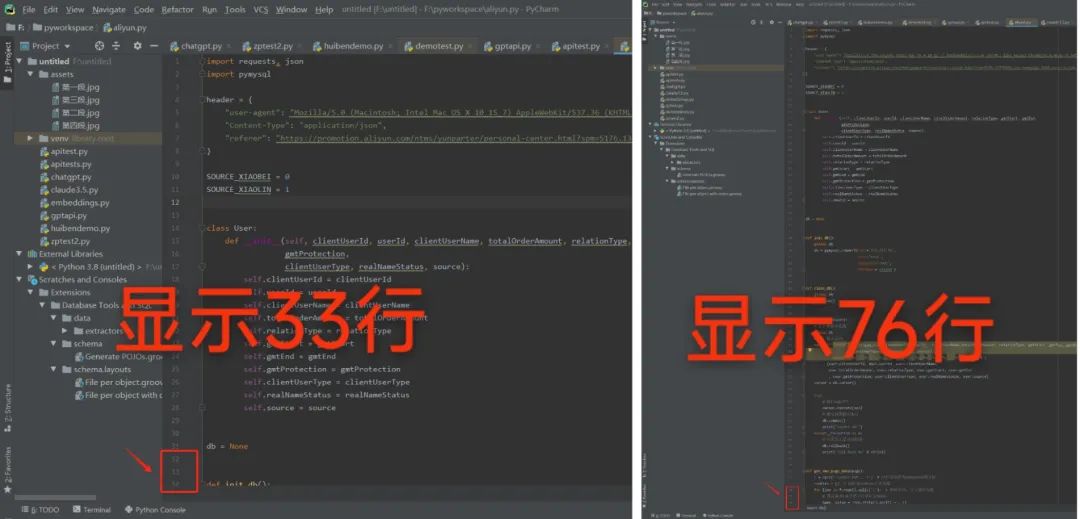Click the fold marker beside import requests
Viewport: 1080px width, 519px height.
coord(202,61)
